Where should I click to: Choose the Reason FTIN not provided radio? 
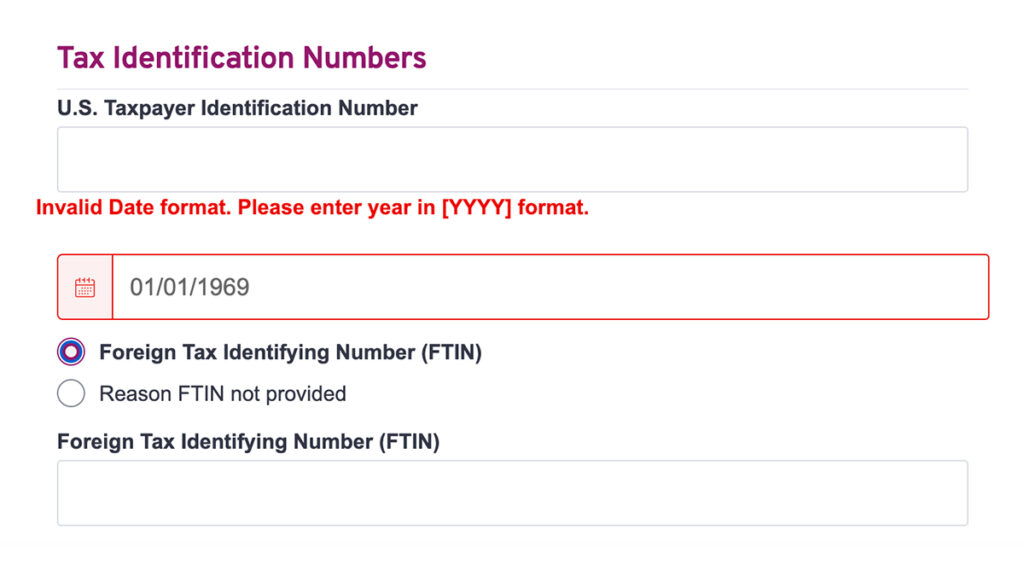(x=71, y=393)
